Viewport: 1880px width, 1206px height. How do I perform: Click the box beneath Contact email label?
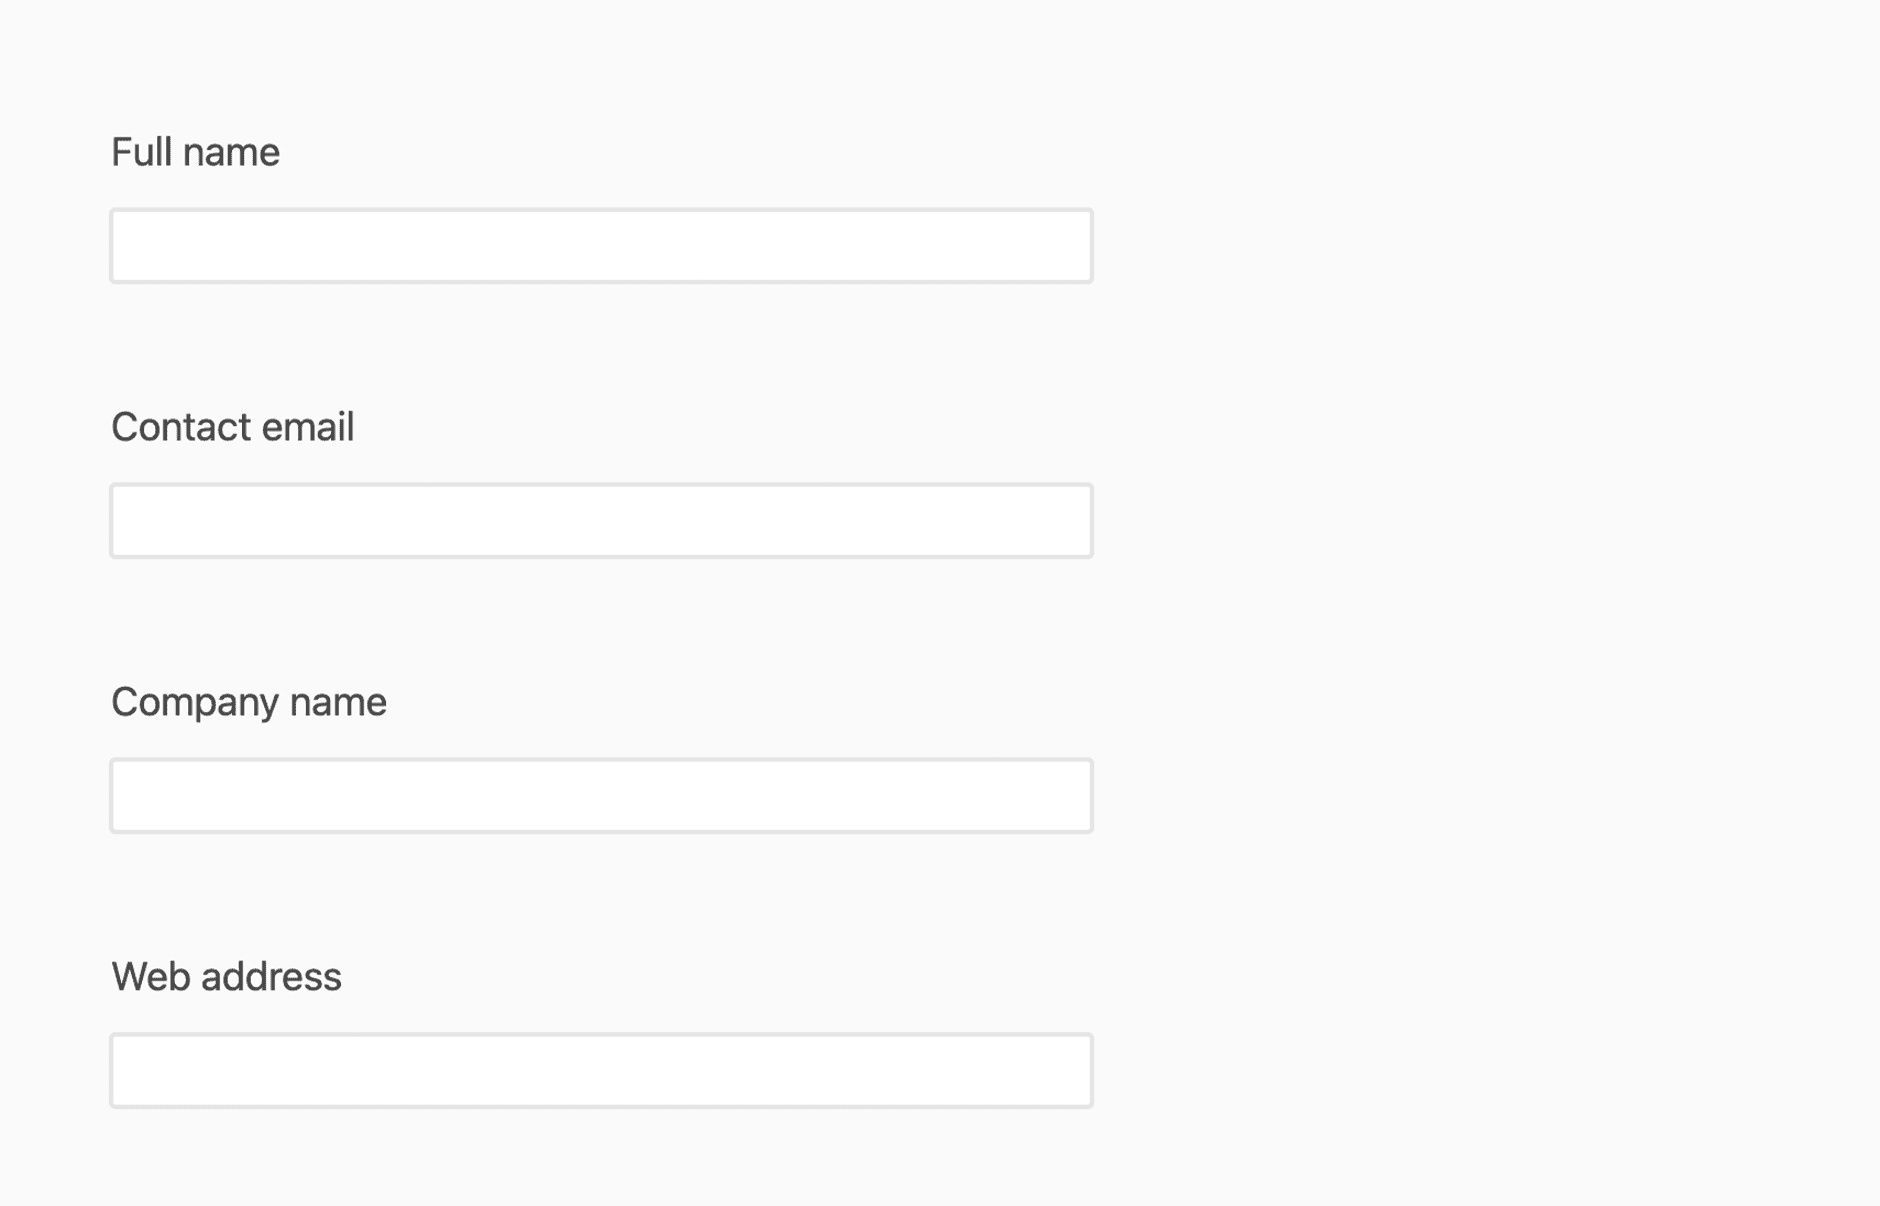[x=601, y=521]
